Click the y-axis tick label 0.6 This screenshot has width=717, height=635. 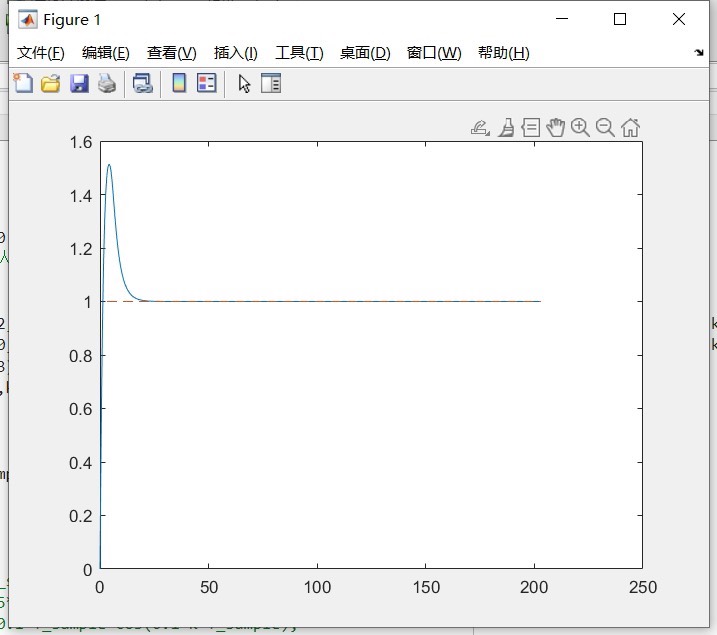81,409
